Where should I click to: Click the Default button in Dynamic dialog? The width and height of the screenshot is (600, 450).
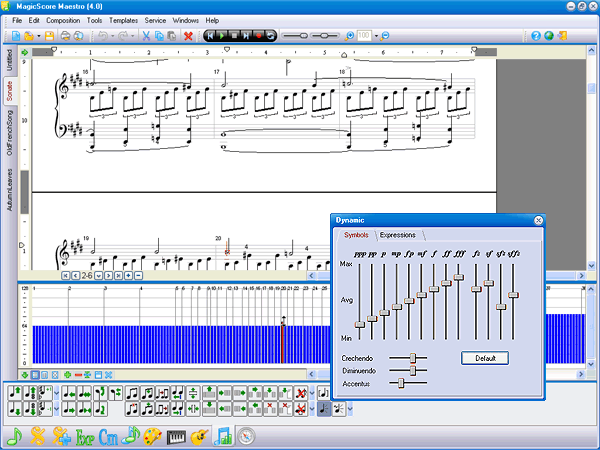[x=485, y=358]
